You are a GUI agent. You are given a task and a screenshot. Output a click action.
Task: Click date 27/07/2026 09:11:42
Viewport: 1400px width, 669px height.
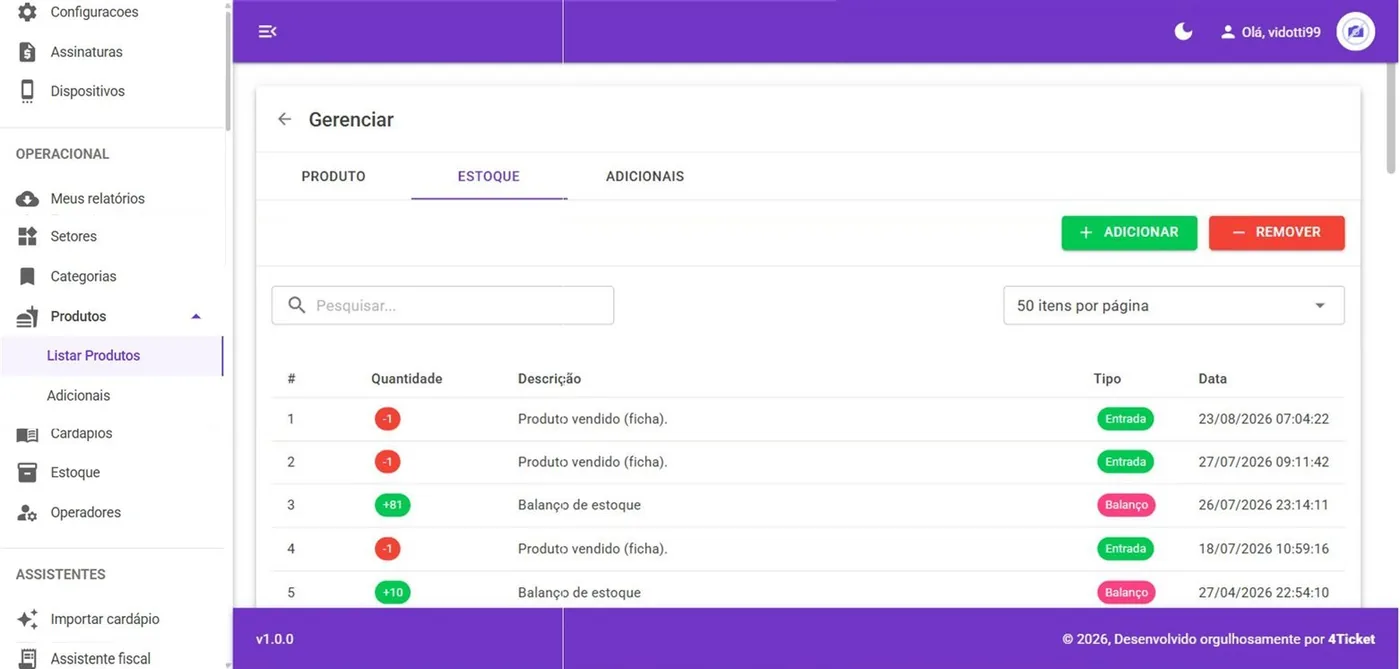pyautogui.click(x=1264, y=462)
